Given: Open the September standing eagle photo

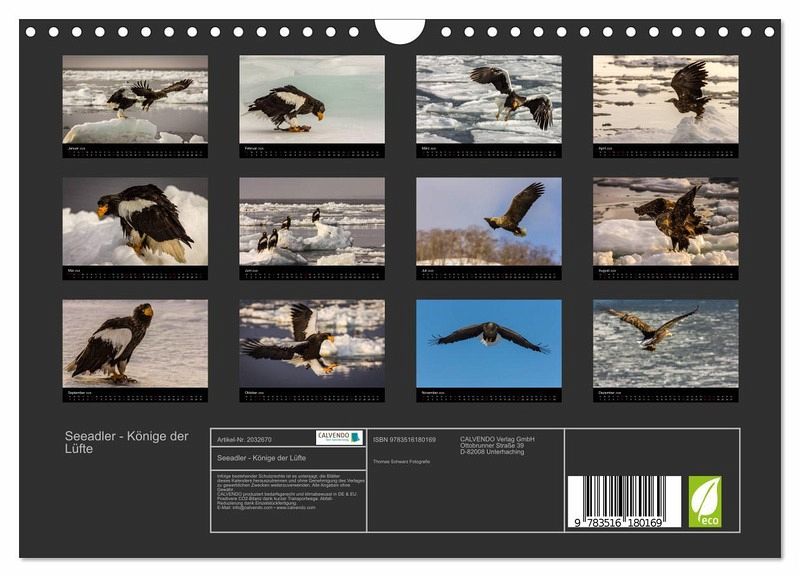Looking at the screenshot, I should coord(135,344).
